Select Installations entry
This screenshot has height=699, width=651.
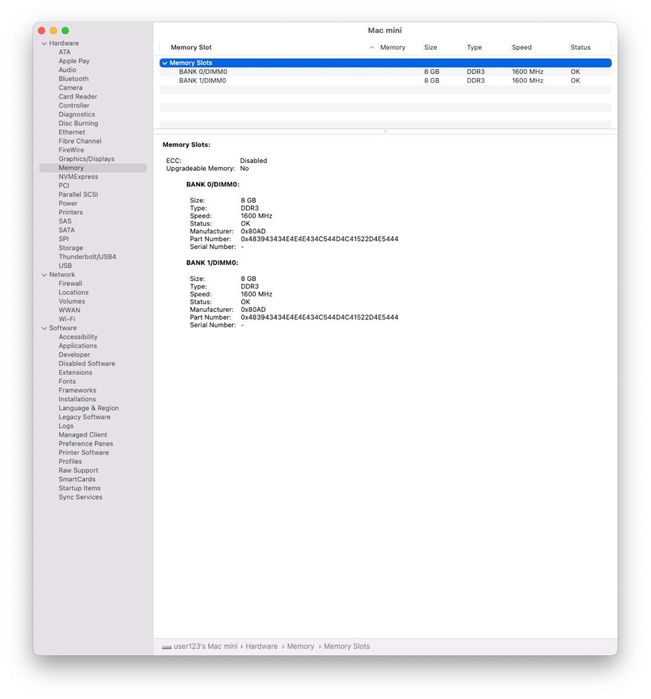click(77, 400)
